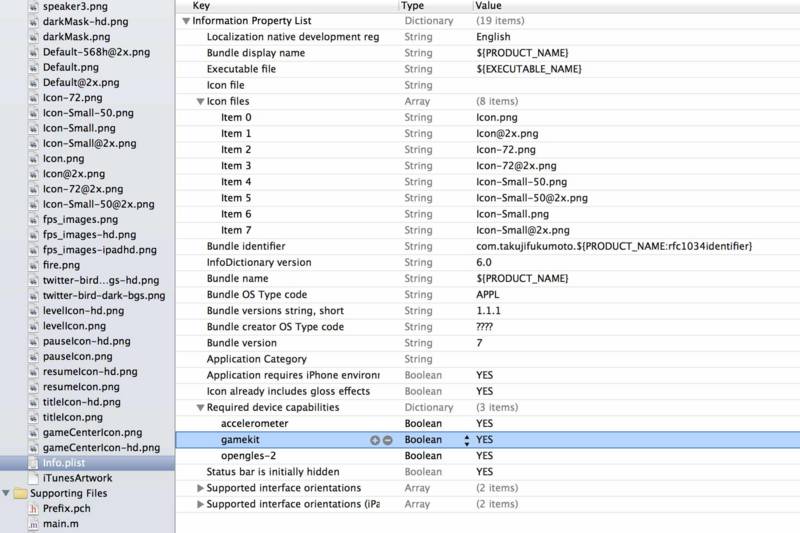
Task: Click the Key column header
Action: [201, 6]
